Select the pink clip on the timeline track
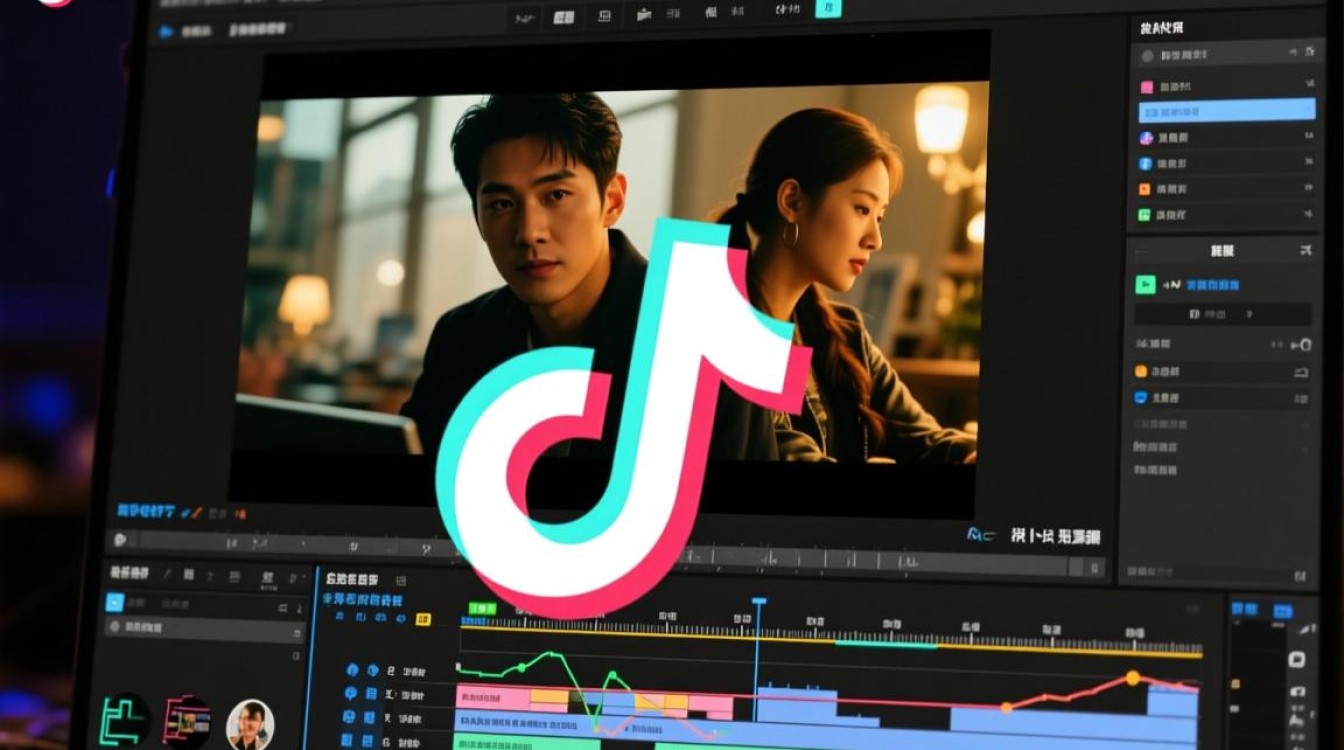 pyautogui.click(x=492, y=696)
